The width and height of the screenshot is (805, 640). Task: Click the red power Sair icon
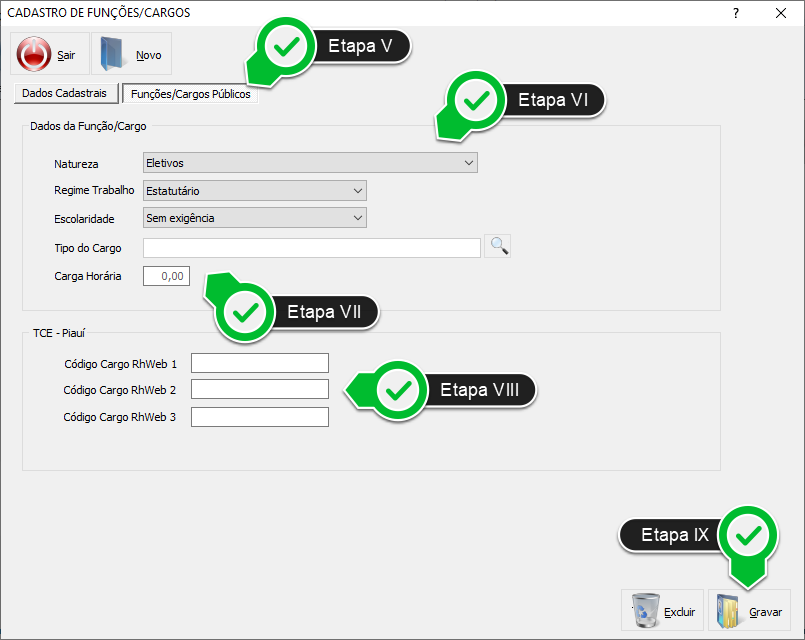34,54
